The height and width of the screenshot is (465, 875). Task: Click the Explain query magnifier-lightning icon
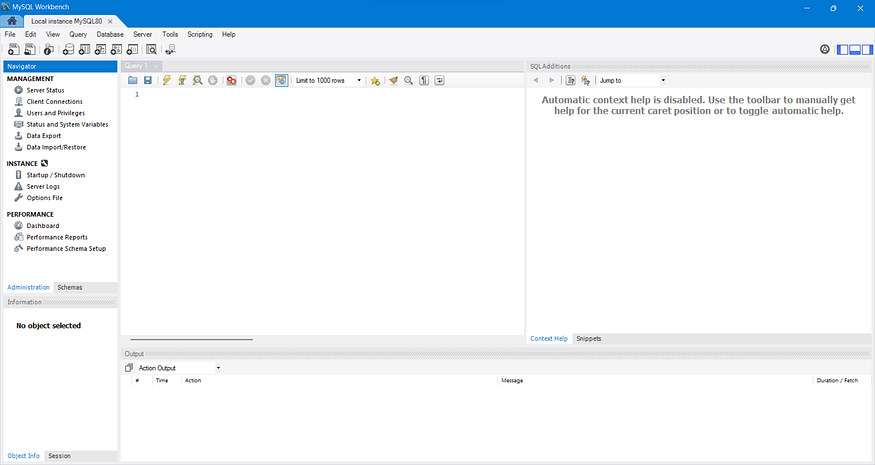(198, 80)
